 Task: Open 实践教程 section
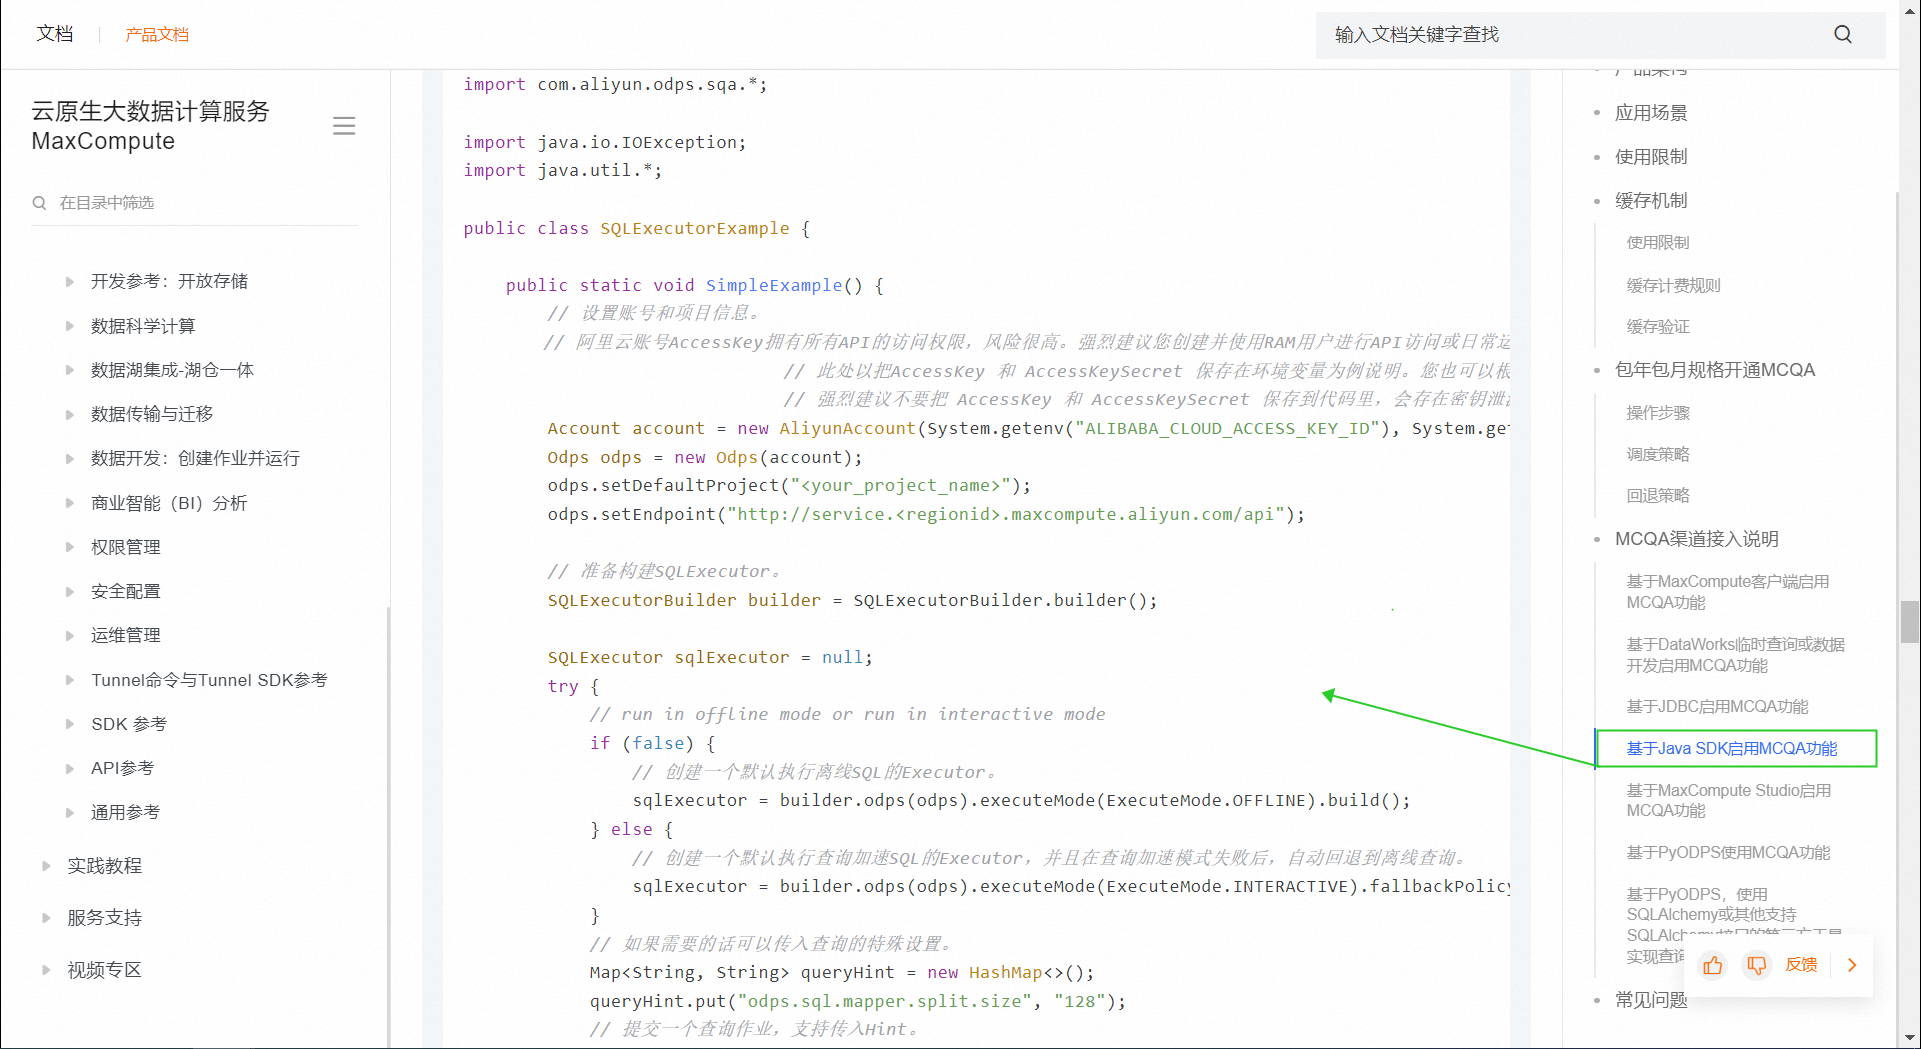pyautogui.click(x=104, y=866)
